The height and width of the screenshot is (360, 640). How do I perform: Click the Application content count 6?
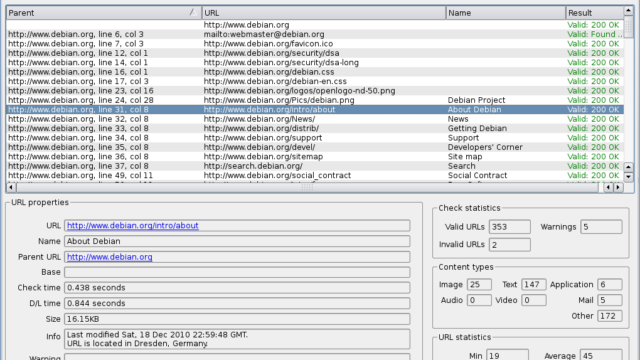[x=610, y=284]
